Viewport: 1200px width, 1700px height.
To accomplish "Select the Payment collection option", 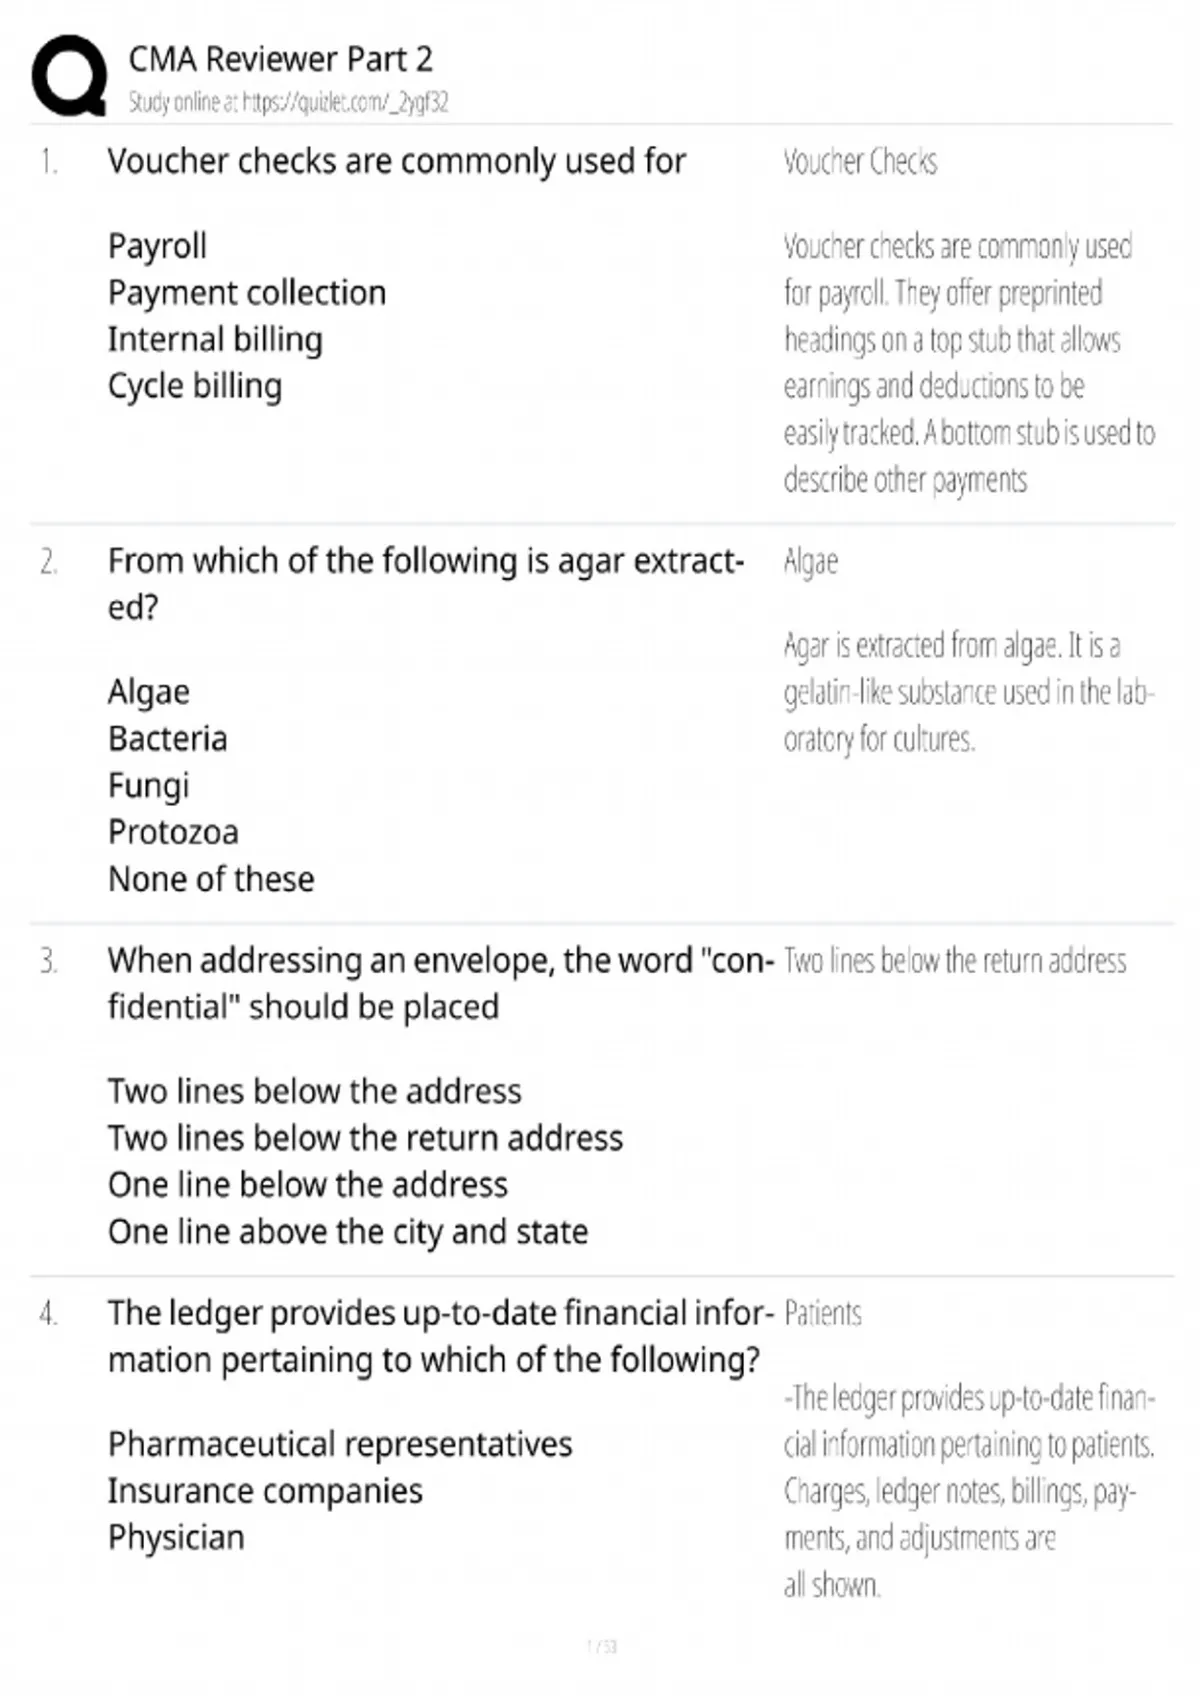I will point(246,292).
